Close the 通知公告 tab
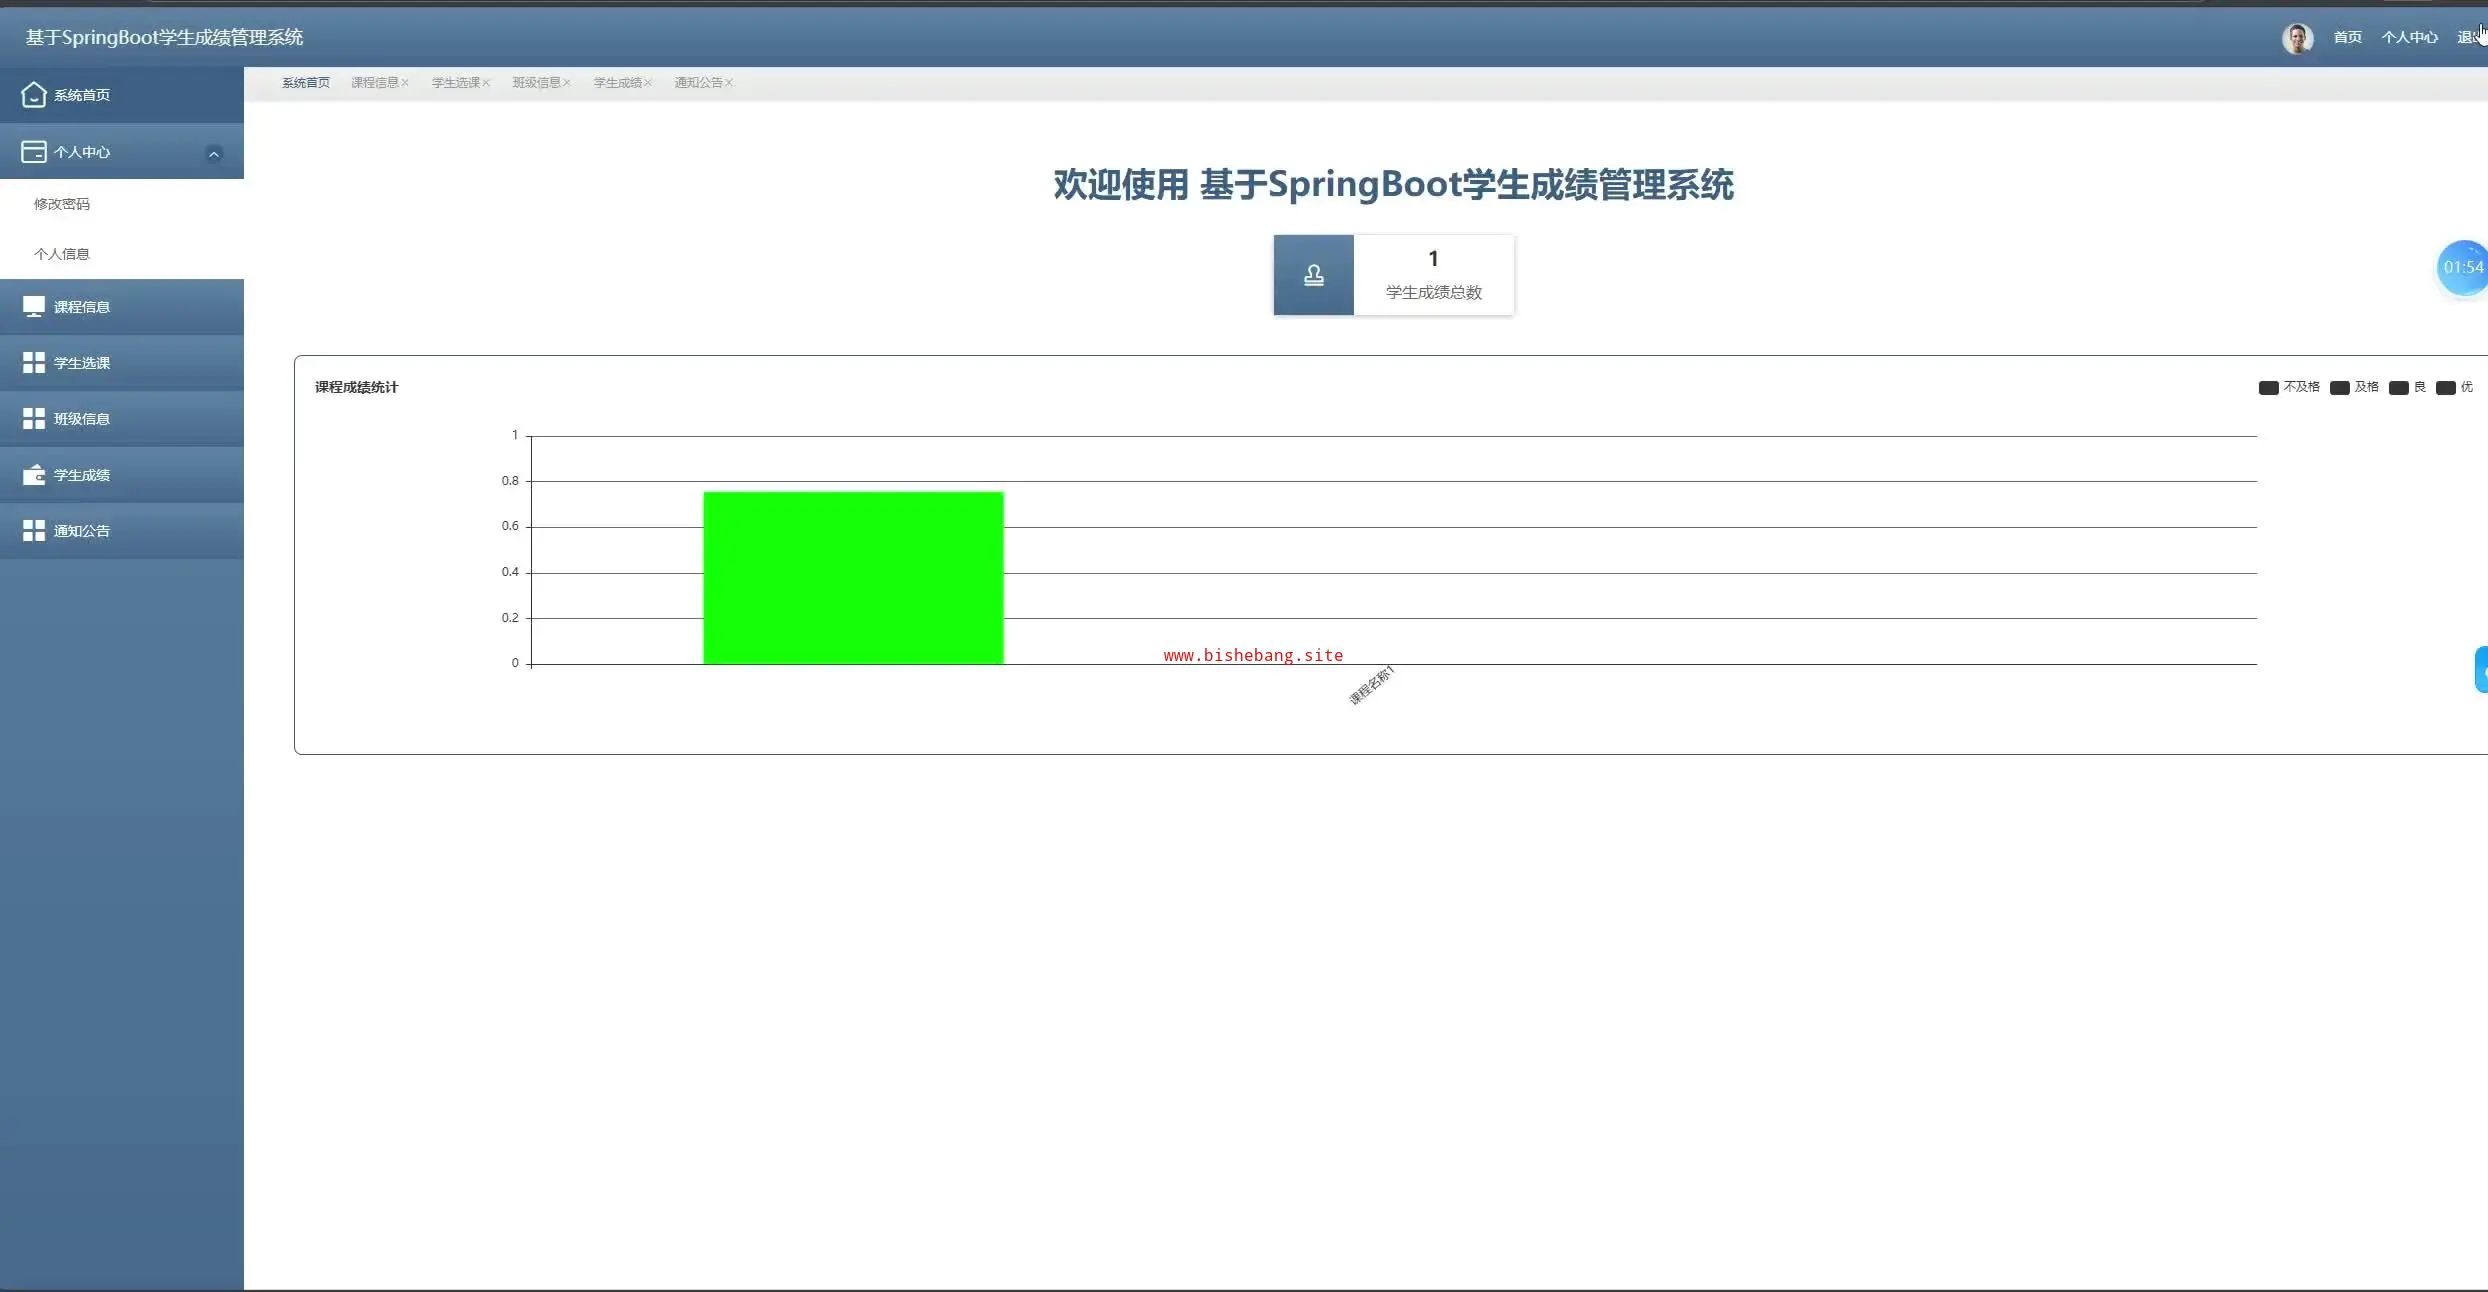The height and width of the screenshot is (1292, 2488). pos(729,83)
